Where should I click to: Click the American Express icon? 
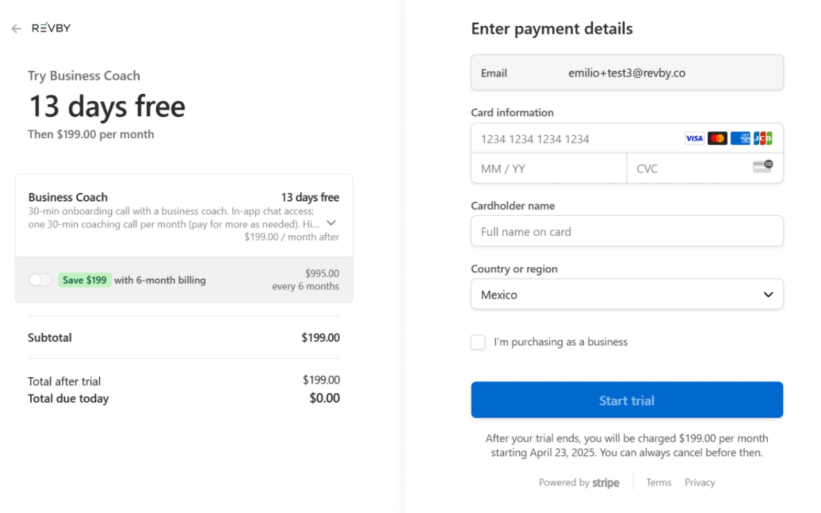(x=740, y=138)
